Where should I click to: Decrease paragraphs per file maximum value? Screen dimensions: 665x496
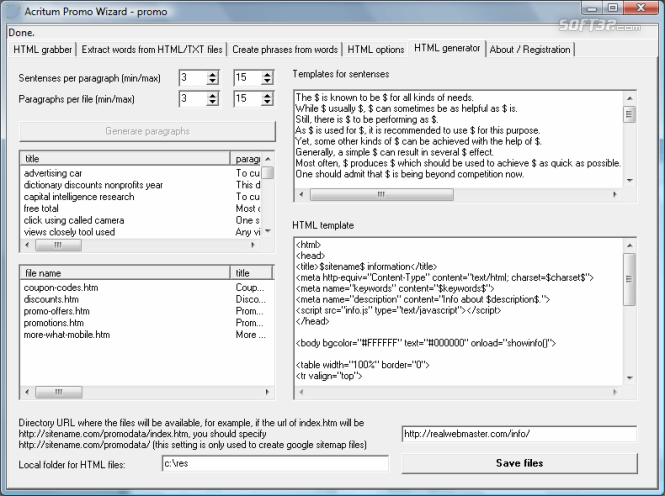pyautogui.click(x=267, y=103)
